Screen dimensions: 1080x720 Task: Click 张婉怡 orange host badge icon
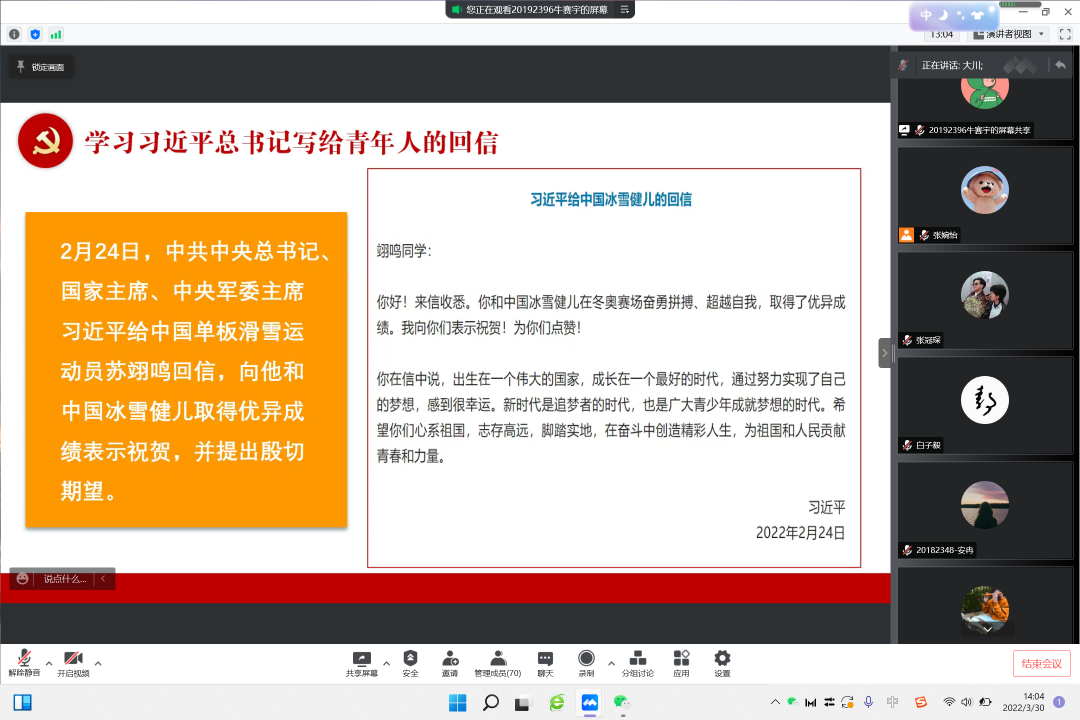coord(906,235)
